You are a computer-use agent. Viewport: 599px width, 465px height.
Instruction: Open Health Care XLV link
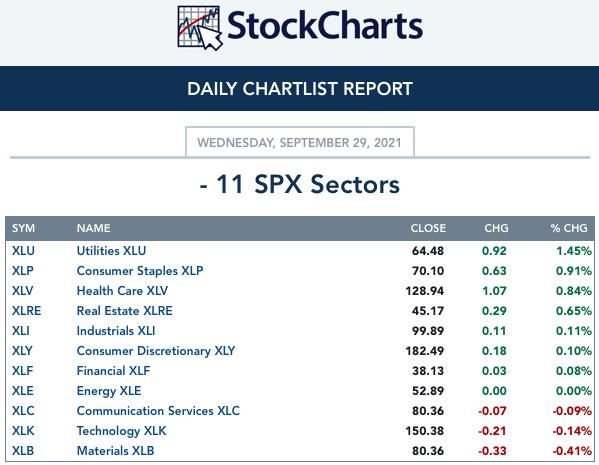click(x=122, y=291)
